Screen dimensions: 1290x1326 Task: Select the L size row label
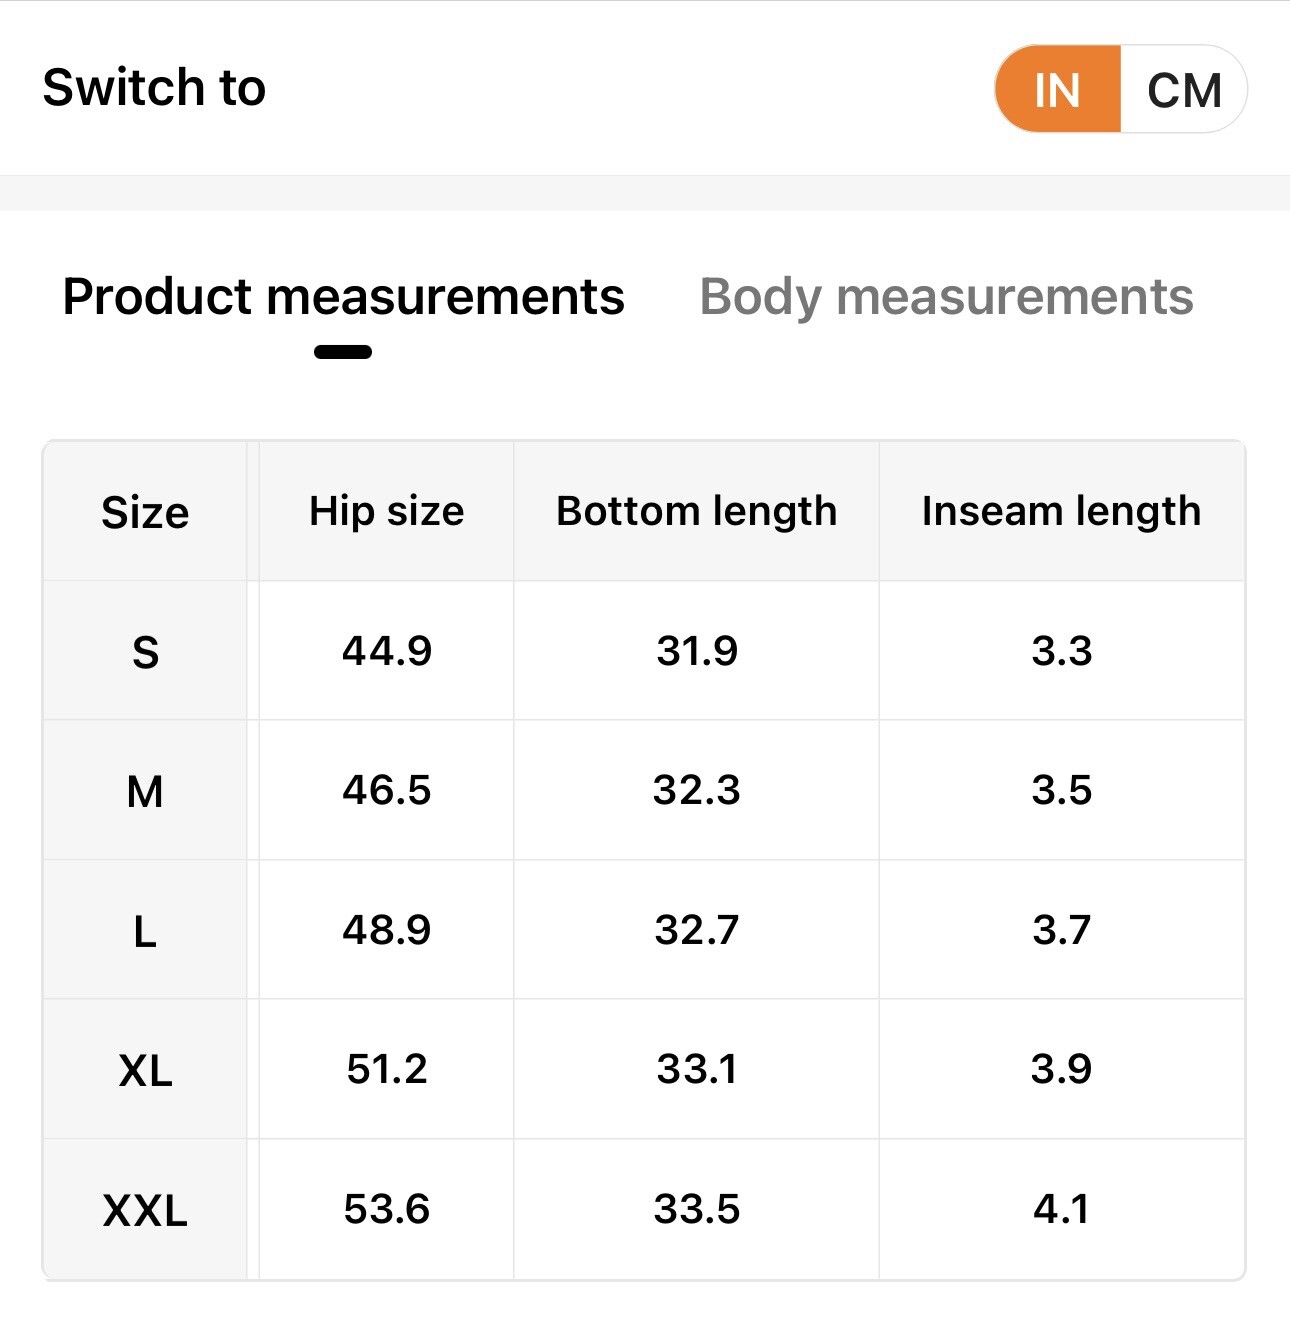click(145, 931)
